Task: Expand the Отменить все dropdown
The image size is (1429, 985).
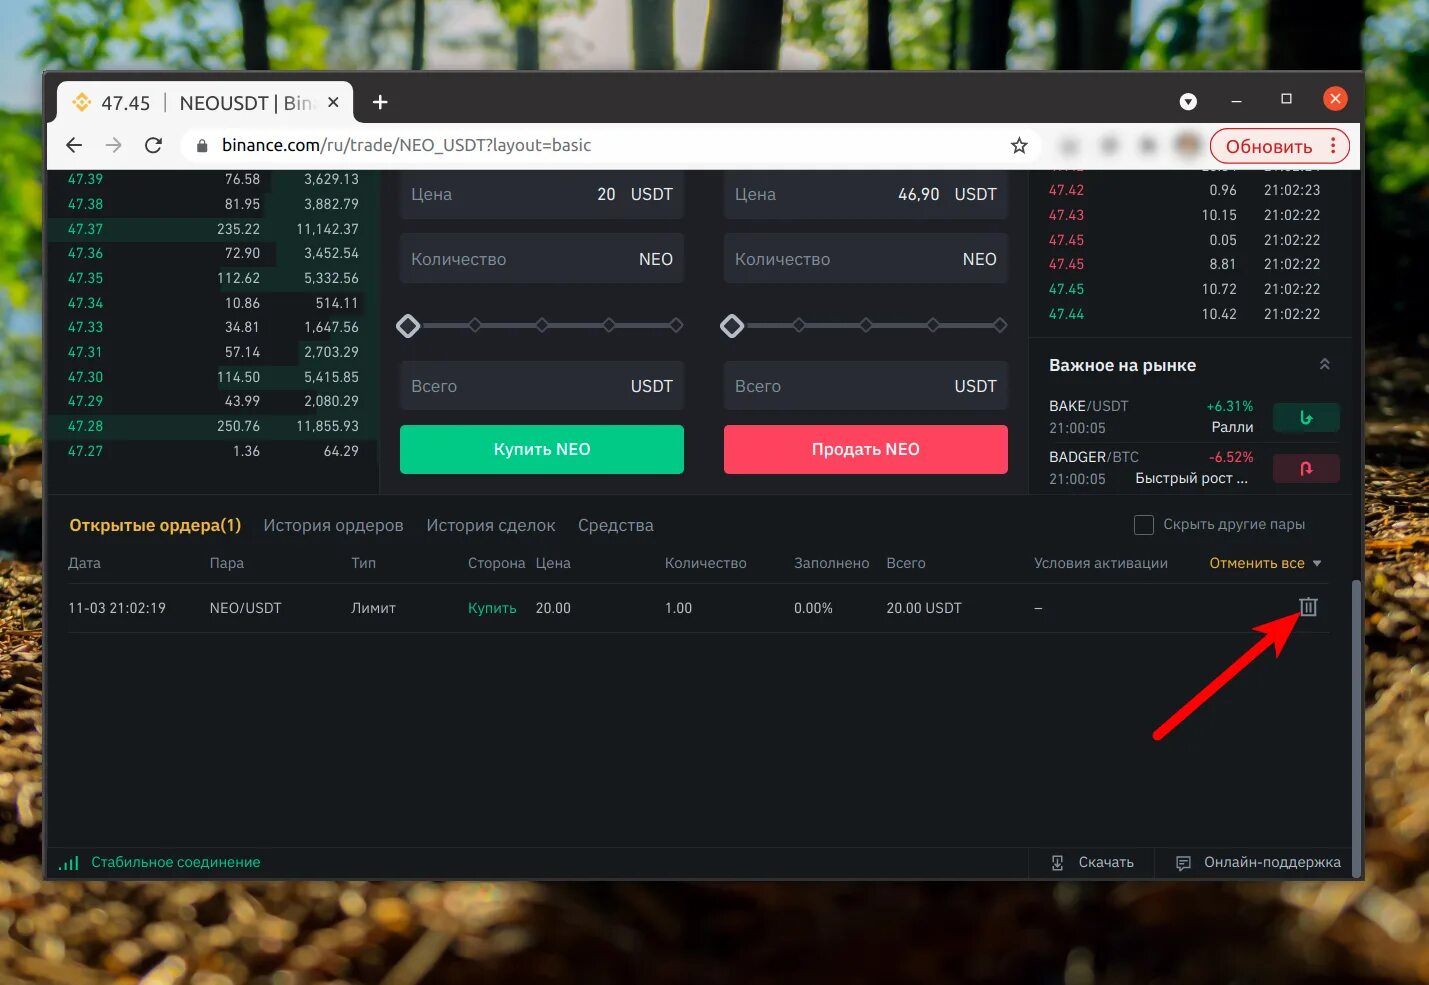Action: [1317, 564]
